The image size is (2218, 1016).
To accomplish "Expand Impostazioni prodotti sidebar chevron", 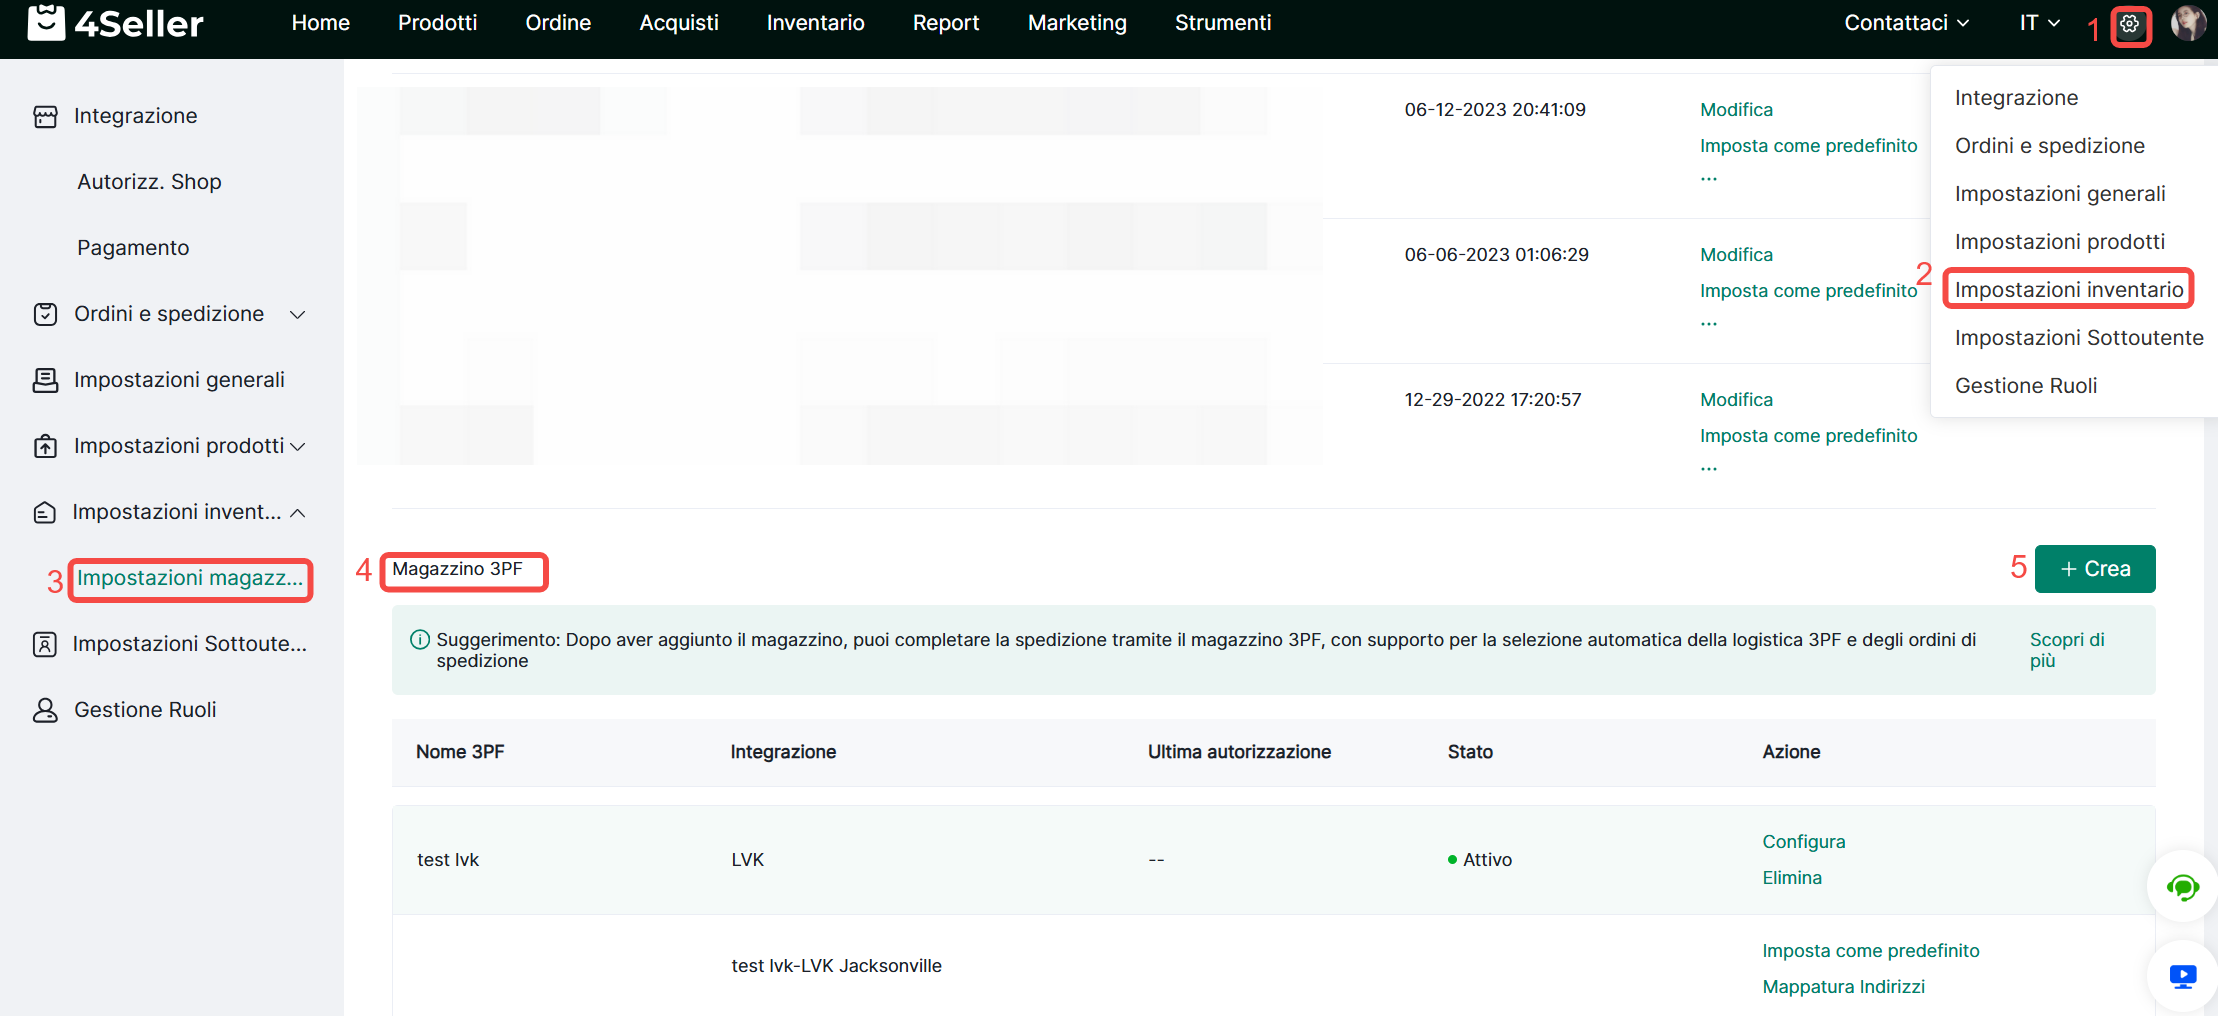I will tap(297, 447).
